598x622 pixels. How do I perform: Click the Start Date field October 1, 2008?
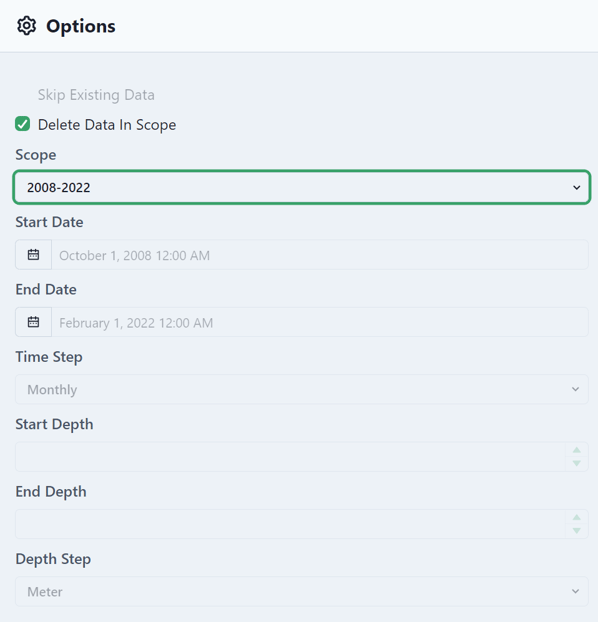(320, 255)
